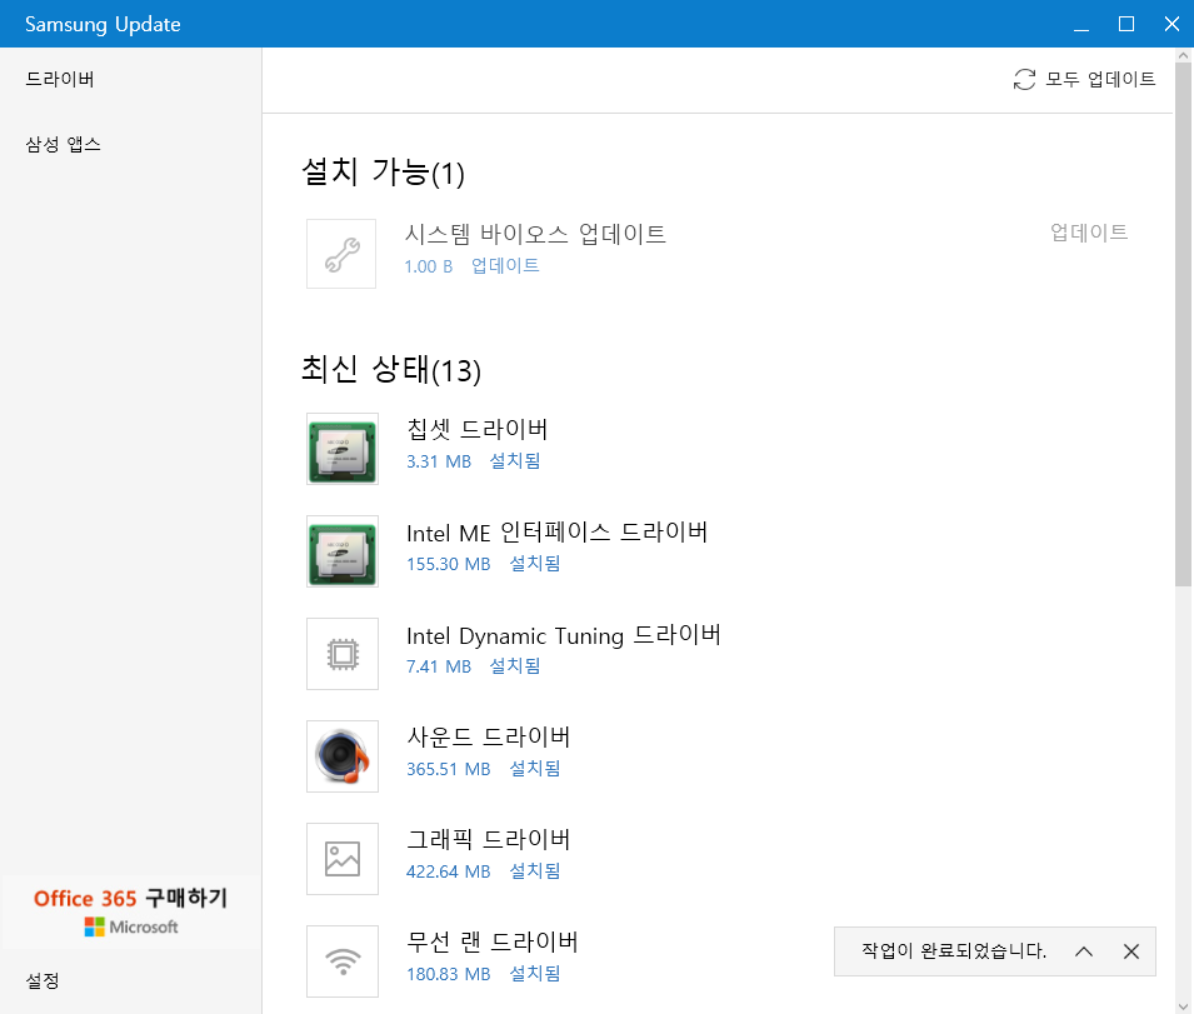Click 설치됨 under Intel Dynamic Tuning 드라이버
This screenshot has height=1014, width=1194.
(x=515, y=666)
